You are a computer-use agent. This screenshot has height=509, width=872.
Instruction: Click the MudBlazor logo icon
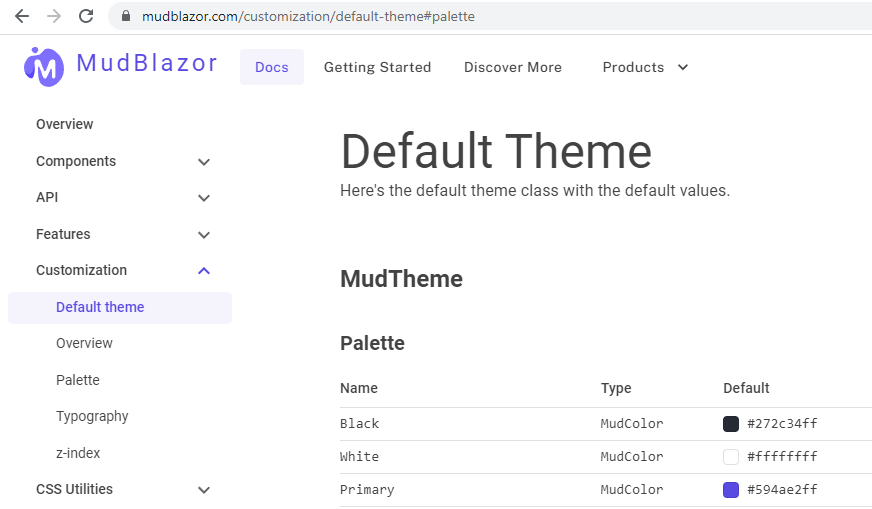43,66
